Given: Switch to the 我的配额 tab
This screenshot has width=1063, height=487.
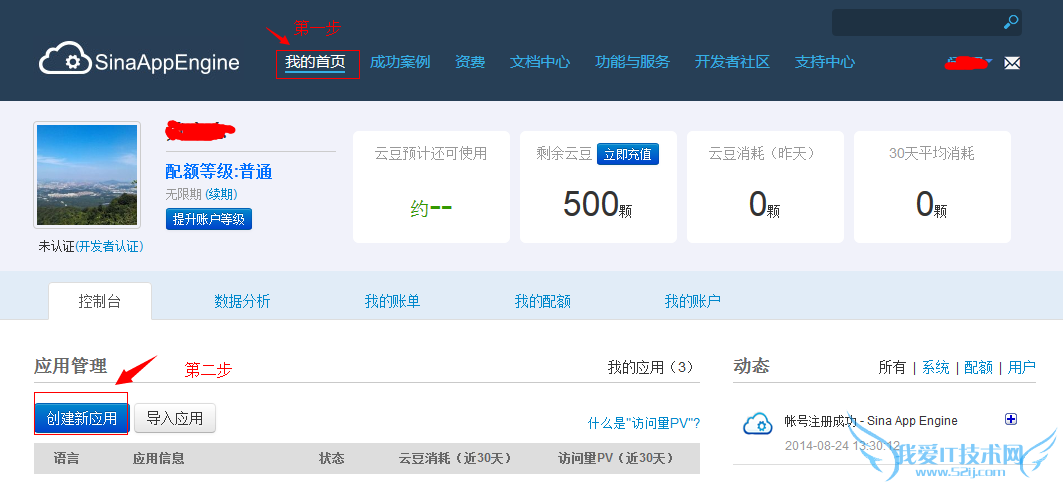Looking at the screenshot, I should [542, 301].
